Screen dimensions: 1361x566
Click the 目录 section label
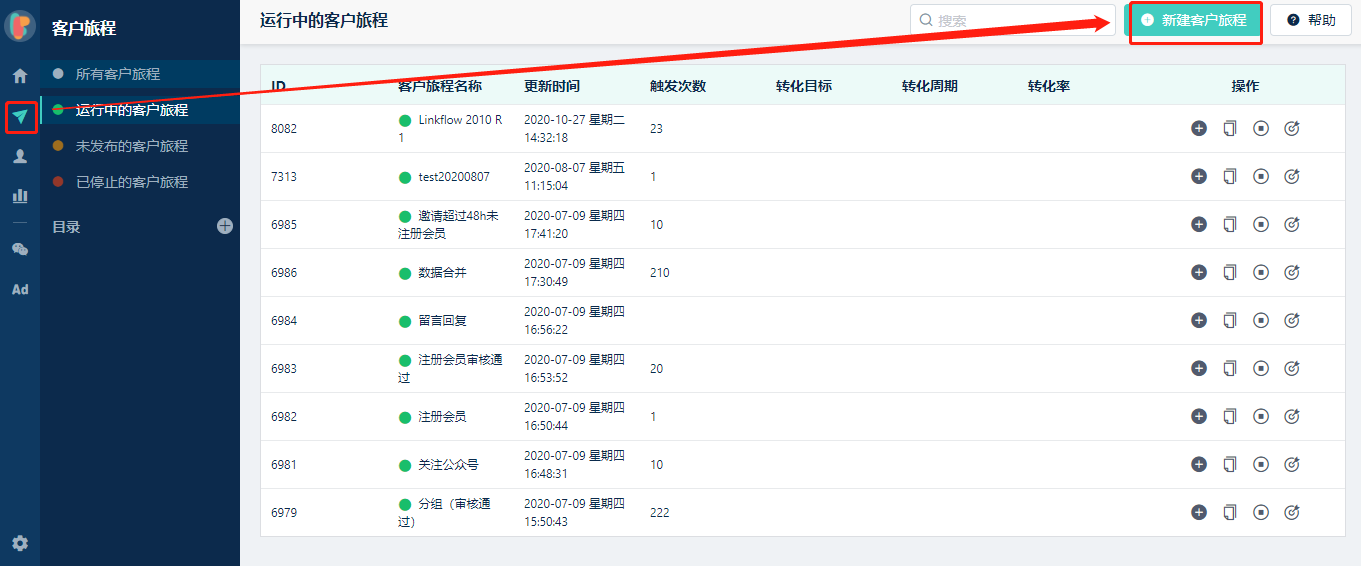(x=66, y=227)
